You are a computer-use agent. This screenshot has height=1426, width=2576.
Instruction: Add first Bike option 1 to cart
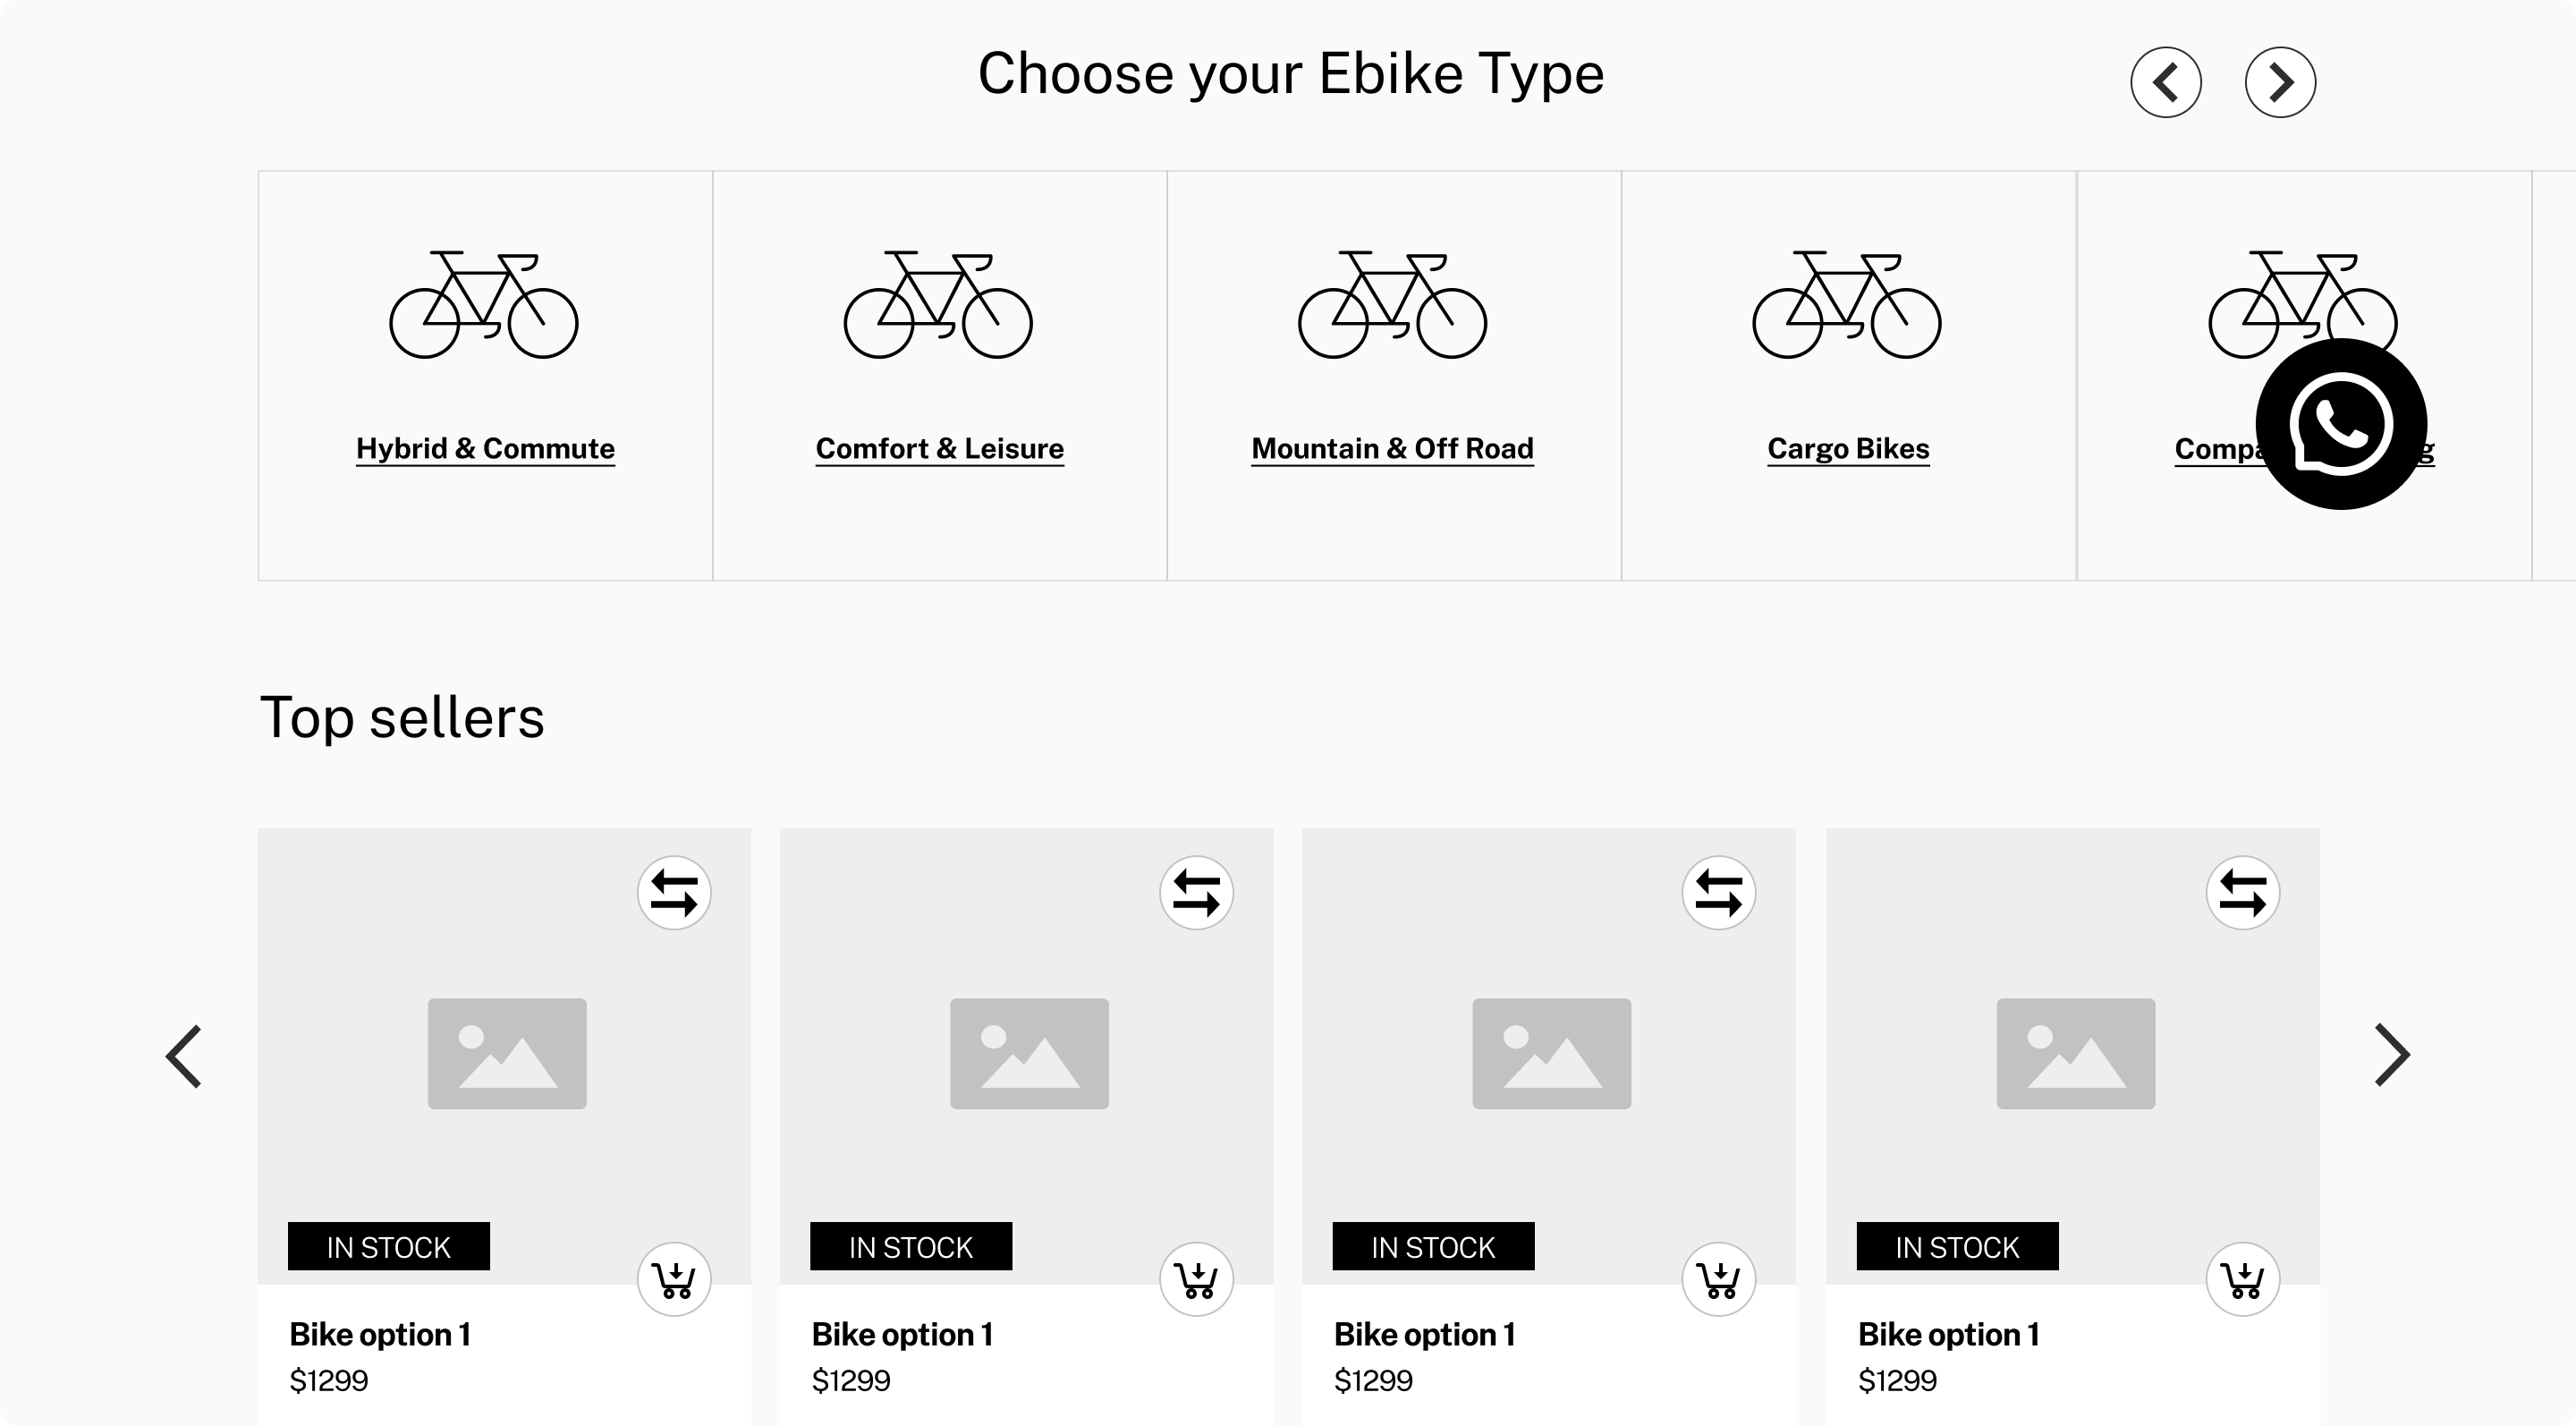[674, 1279]
